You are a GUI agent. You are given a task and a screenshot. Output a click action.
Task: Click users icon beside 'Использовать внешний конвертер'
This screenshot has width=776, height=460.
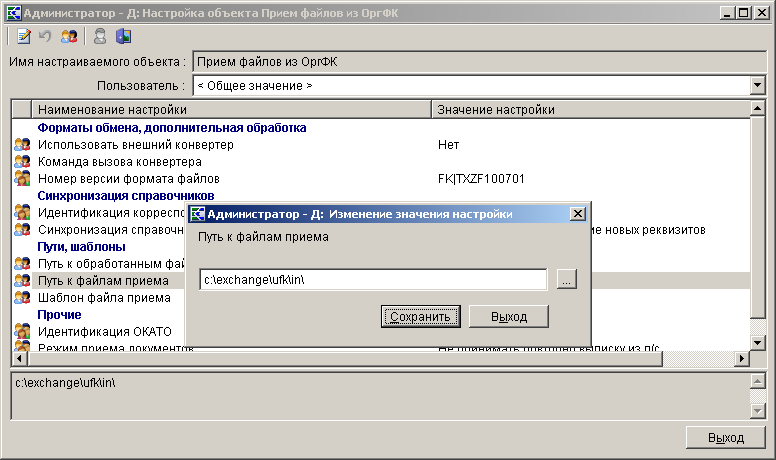(x=22, y=145)
